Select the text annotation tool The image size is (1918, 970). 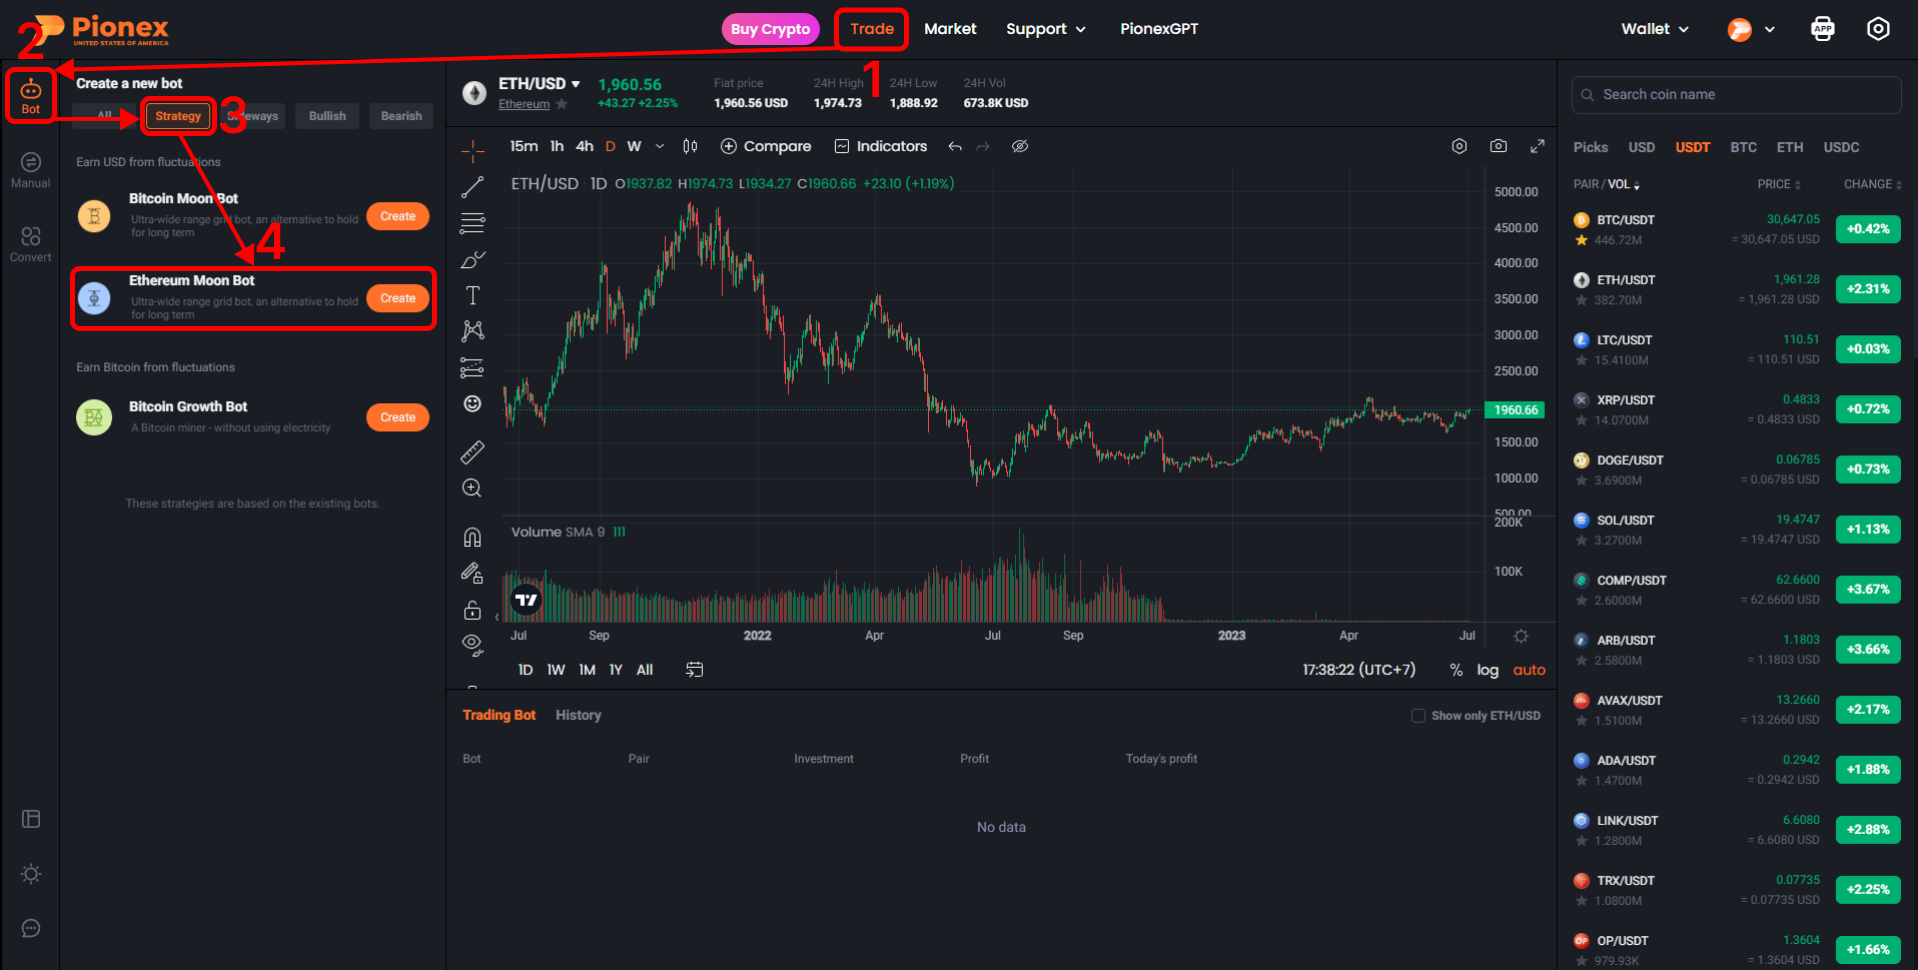click(x=472, y=295)
